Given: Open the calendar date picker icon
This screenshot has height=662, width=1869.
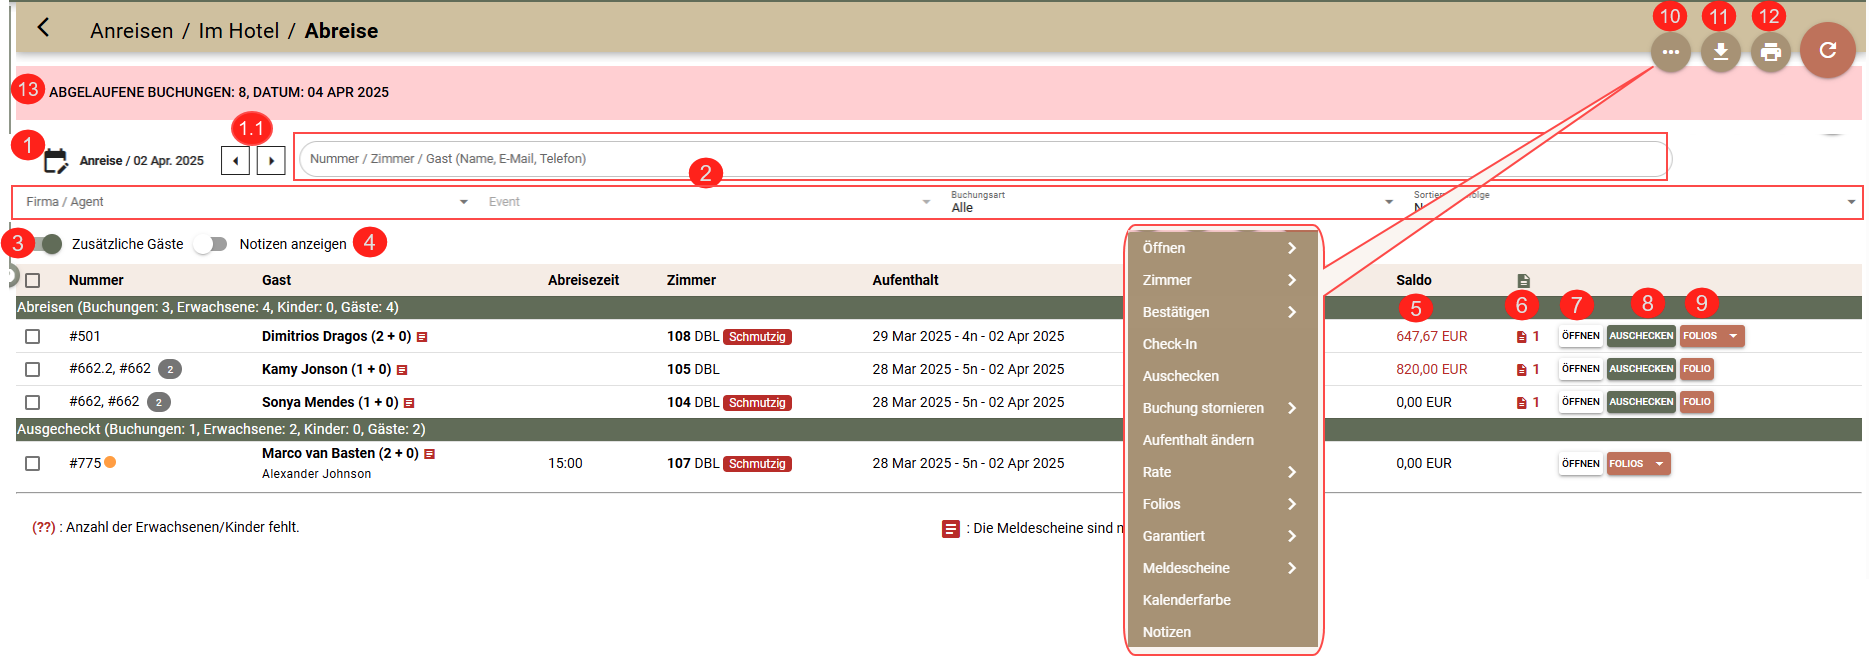Looking at the screenshot, I should (55, 160).
